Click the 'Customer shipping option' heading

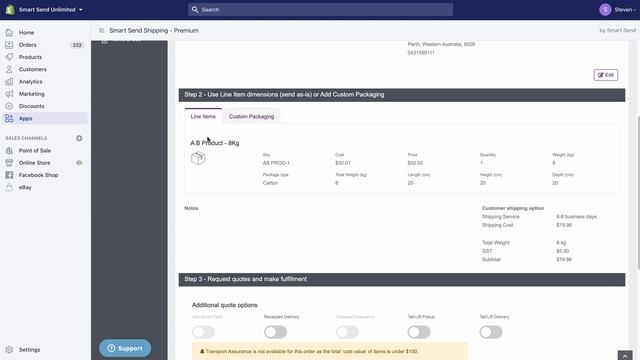click(x=513, y=208)
